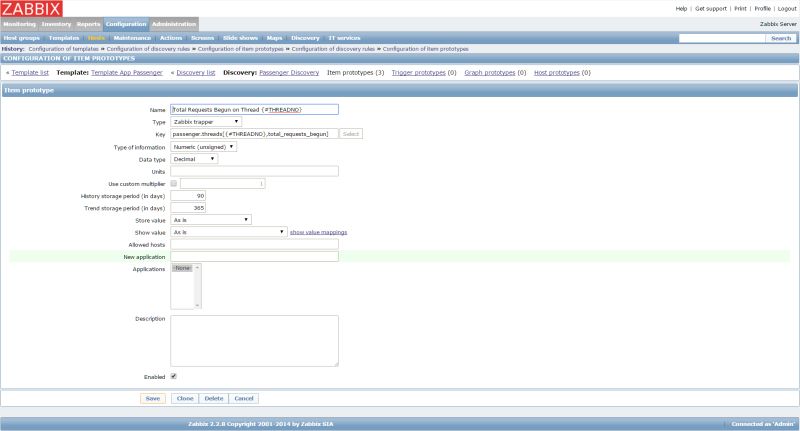Open the show value mappings link
The height and width of the screenshot is (431, 800).
coord(318,233)
